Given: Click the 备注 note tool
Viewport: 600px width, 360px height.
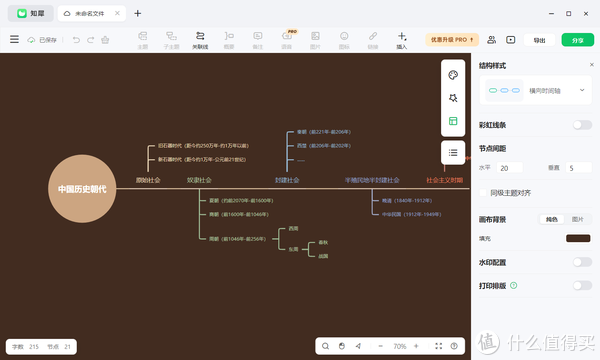Looking at the screenshot, I should 258,40.
